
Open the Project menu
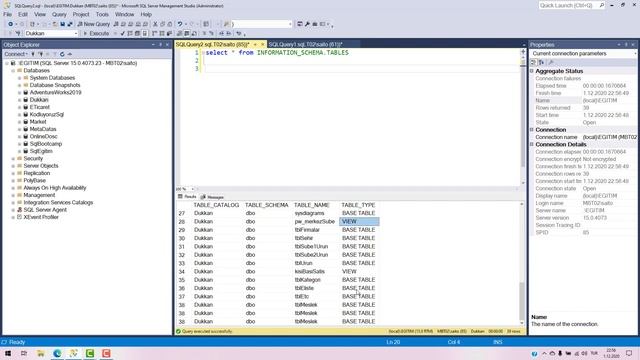pos(81,14)
